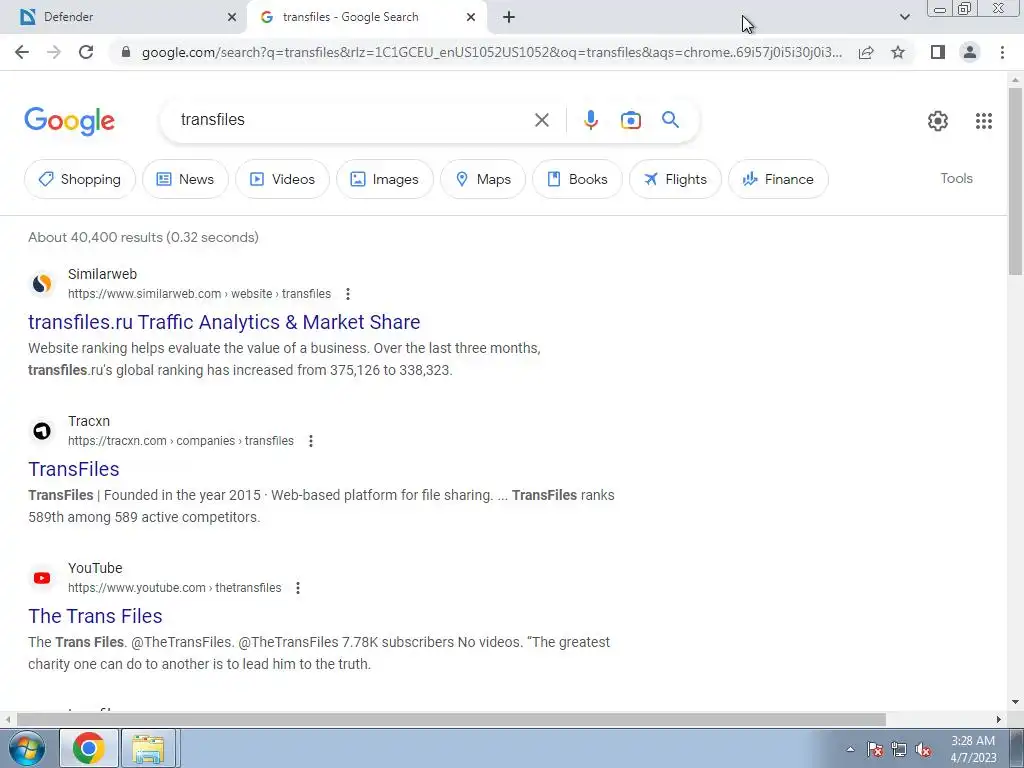Close the transfiles Google Search tab

coord(471,17)
